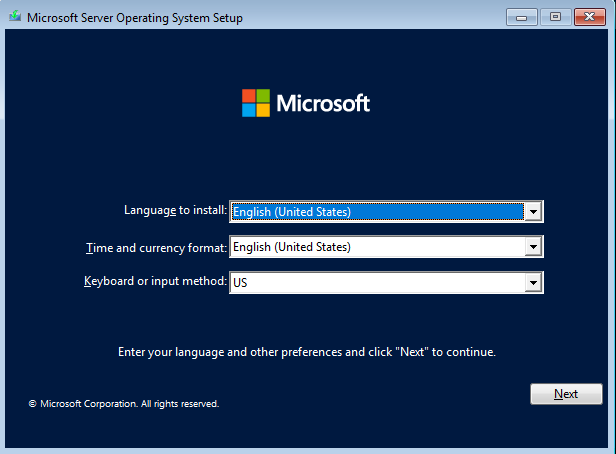The image size is (616, 454).
Task: Click the 'Keyboard or input method:' label
Action: pos(156,281)
